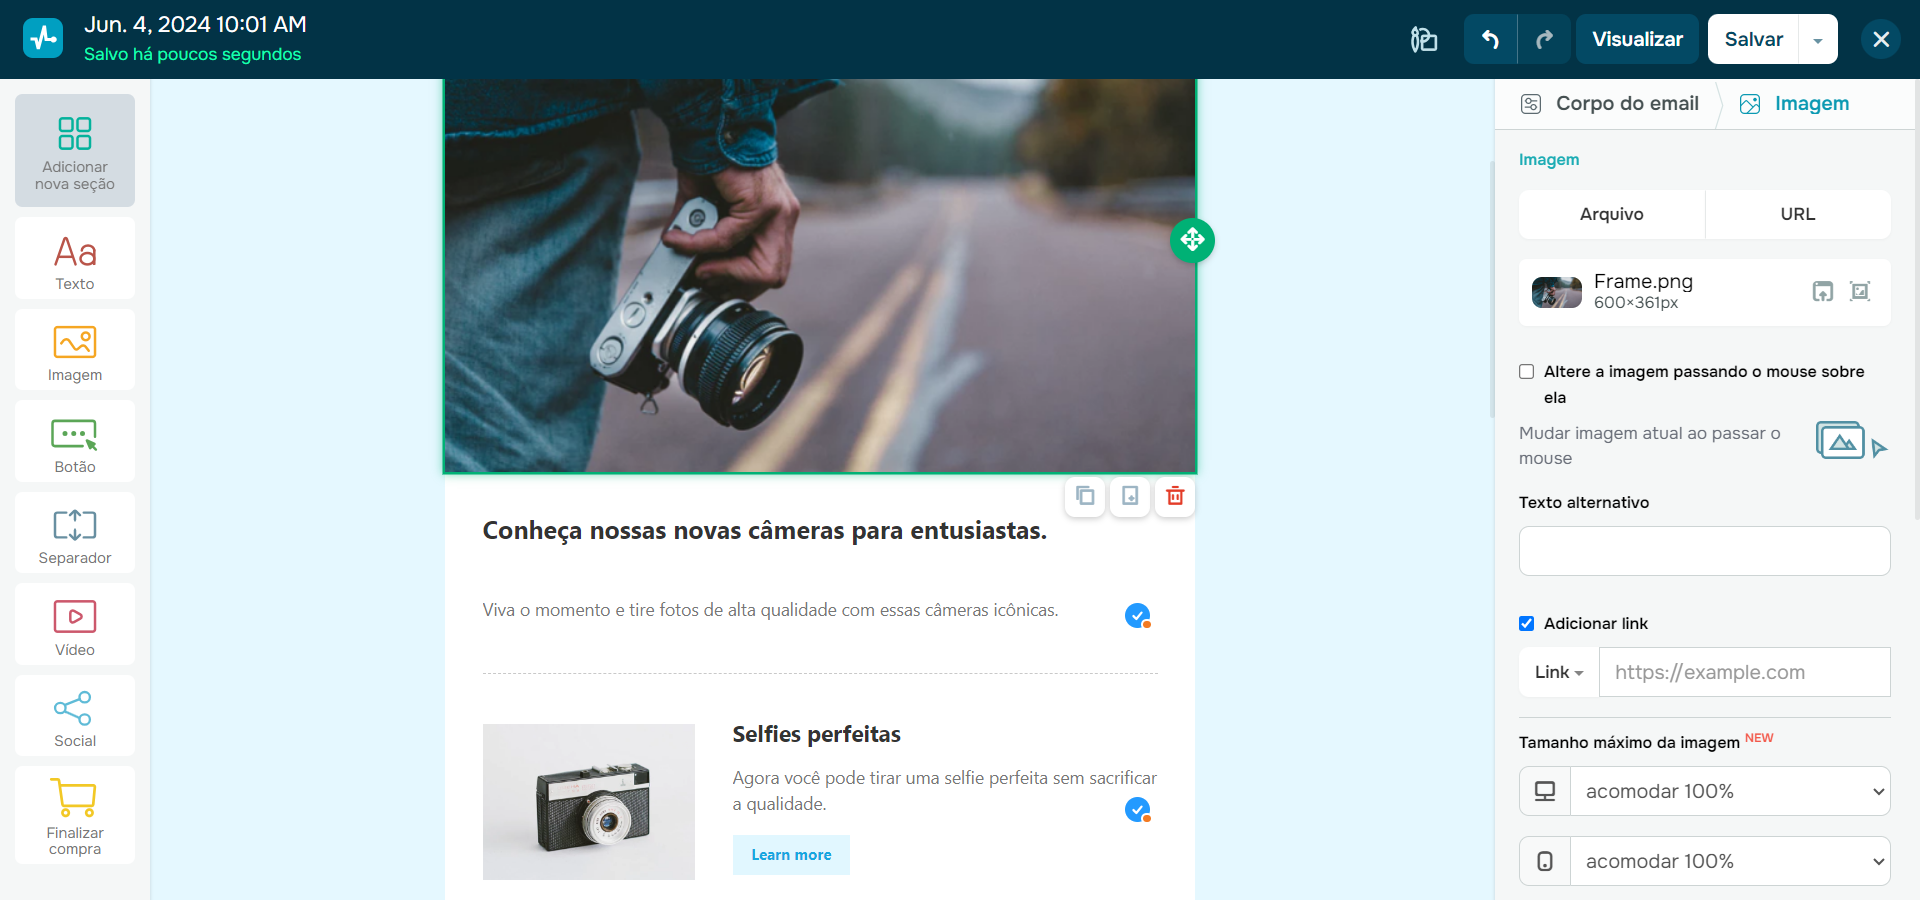The width and height of the screenshot is (1920, 900).
Task: Open desktop max image size dropdown
Action: (x=1730, y=791)
